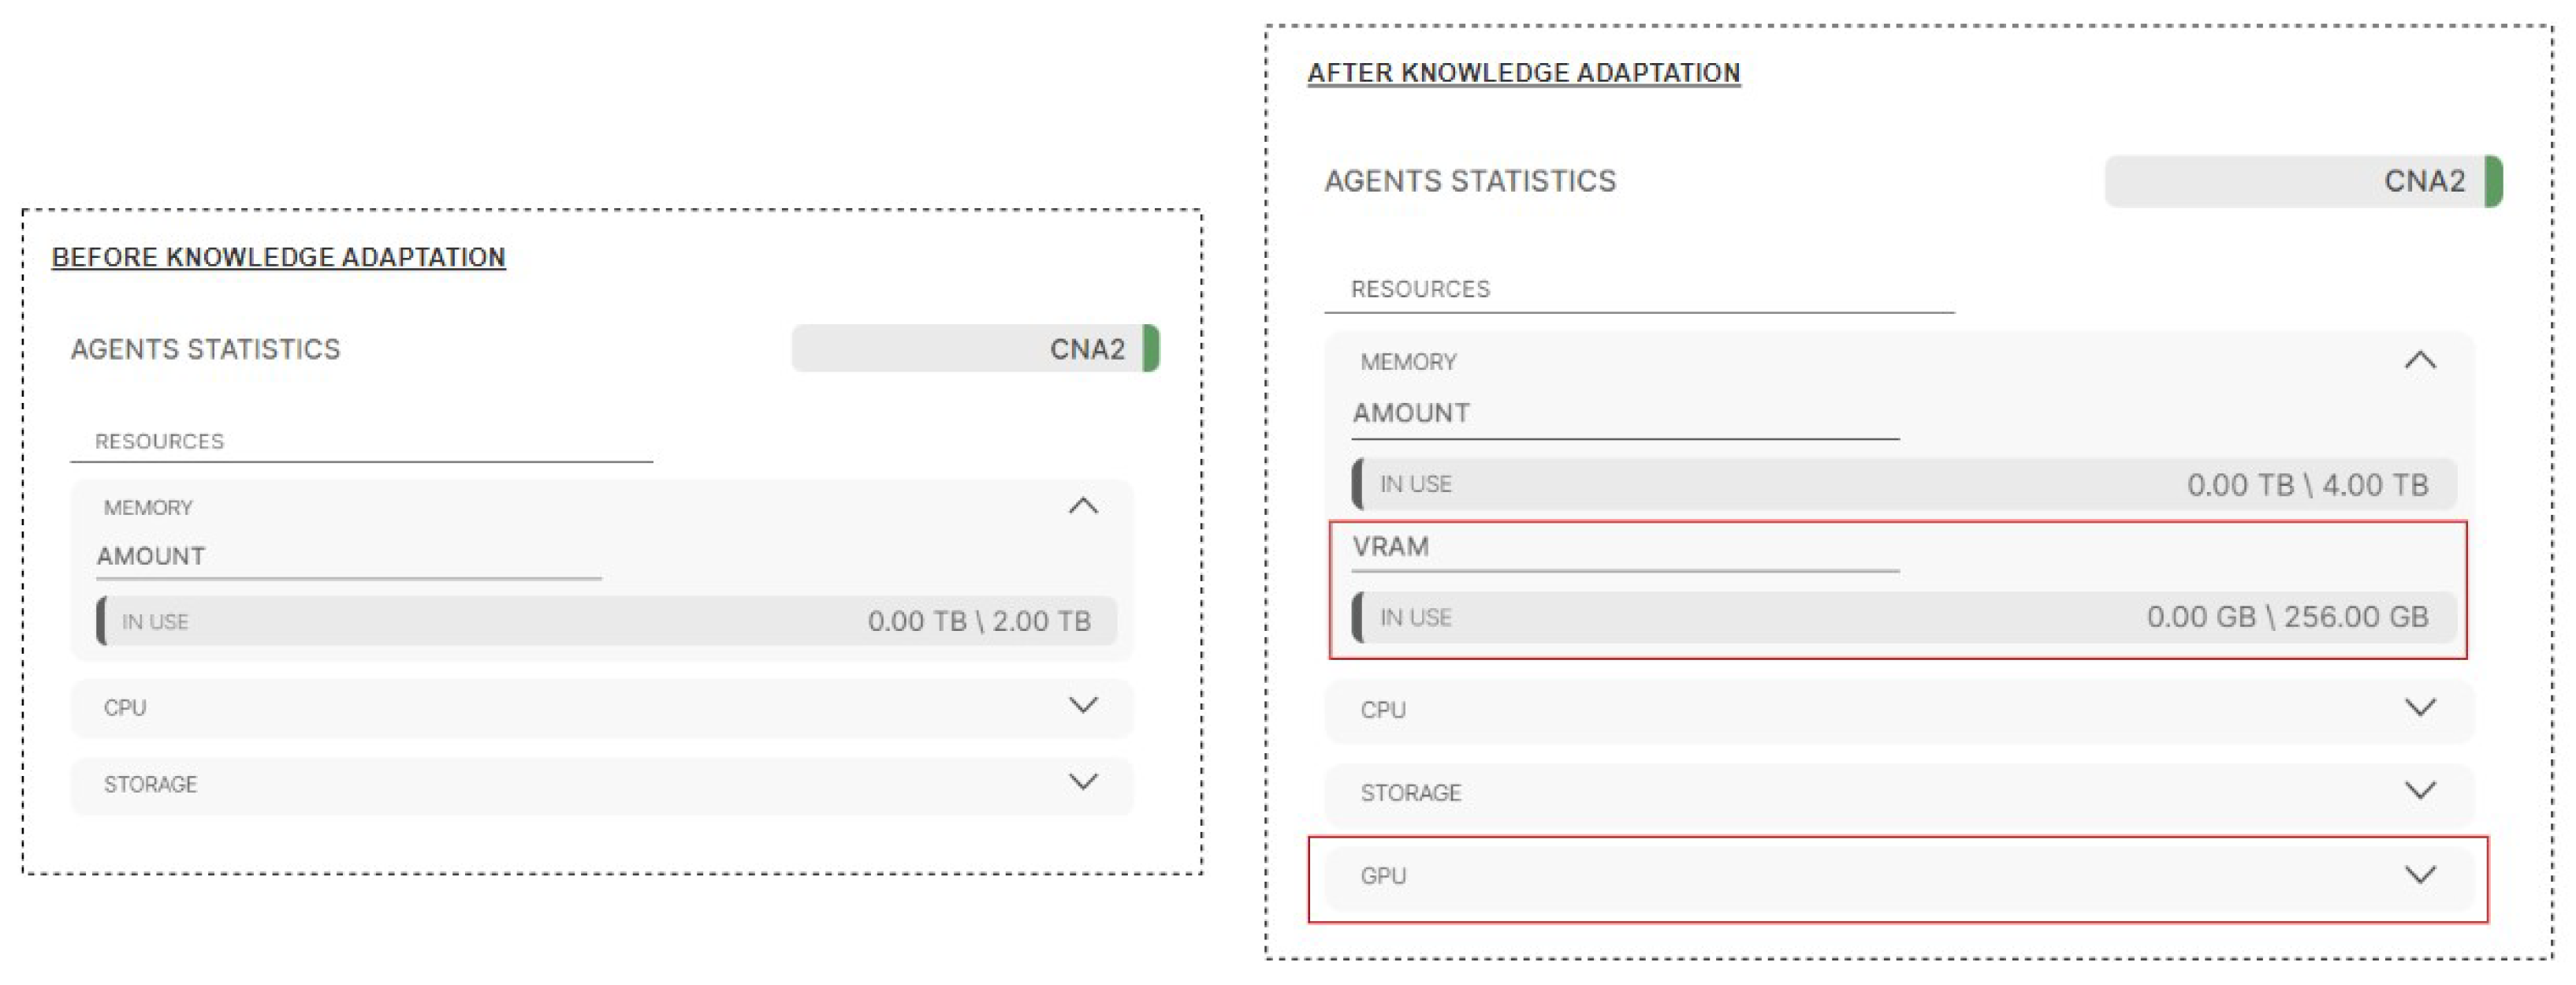Viewport: 2576px width, 985px height.
Task: Click the Before Knowledge Adaptation heading
Action: pyautogui.click(x=278, y=257)
